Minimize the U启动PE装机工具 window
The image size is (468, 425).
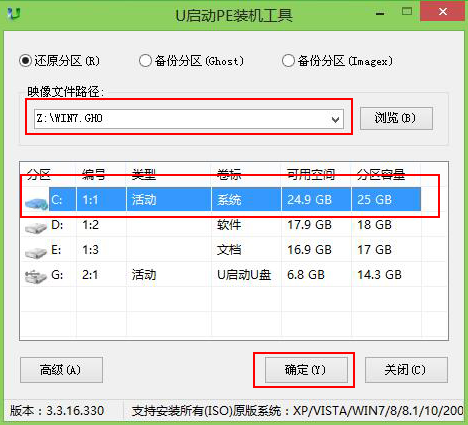(x=380, y=13)
